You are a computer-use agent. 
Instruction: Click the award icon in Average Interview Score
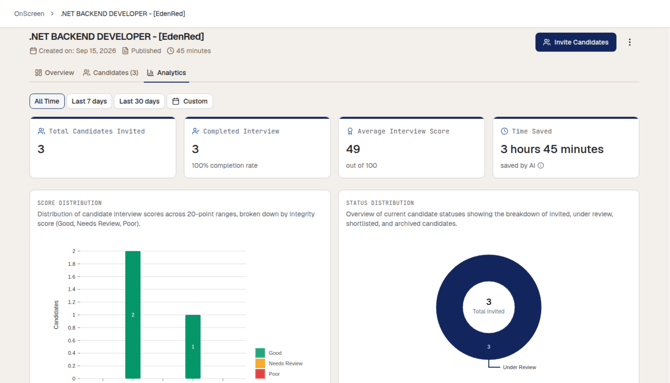(x=350, y=131)
